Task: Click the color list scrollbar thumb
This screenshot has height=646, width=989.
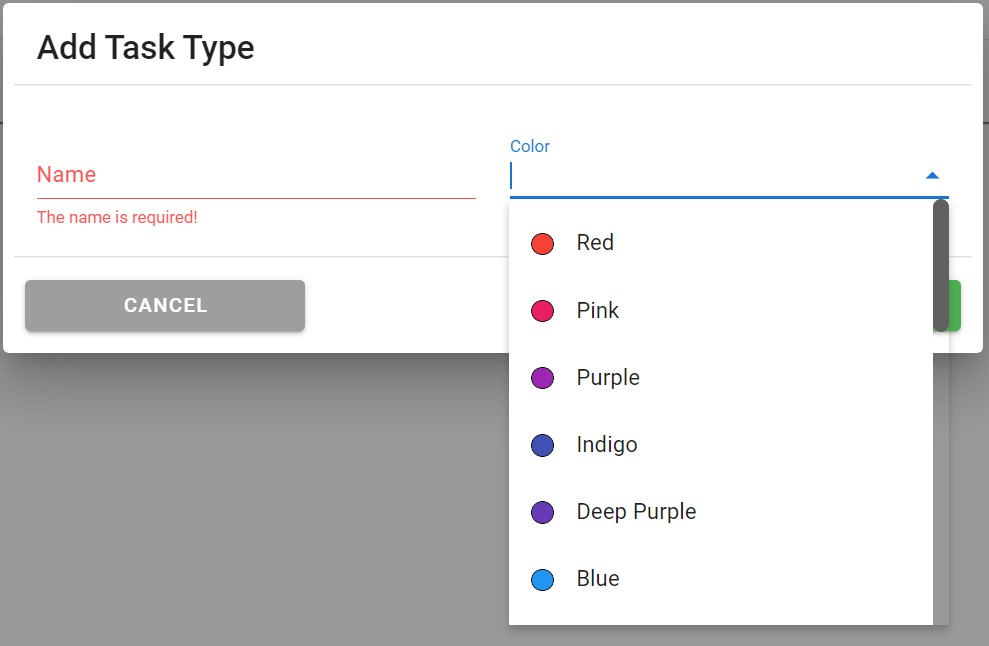Action: (x=940, y=265)
